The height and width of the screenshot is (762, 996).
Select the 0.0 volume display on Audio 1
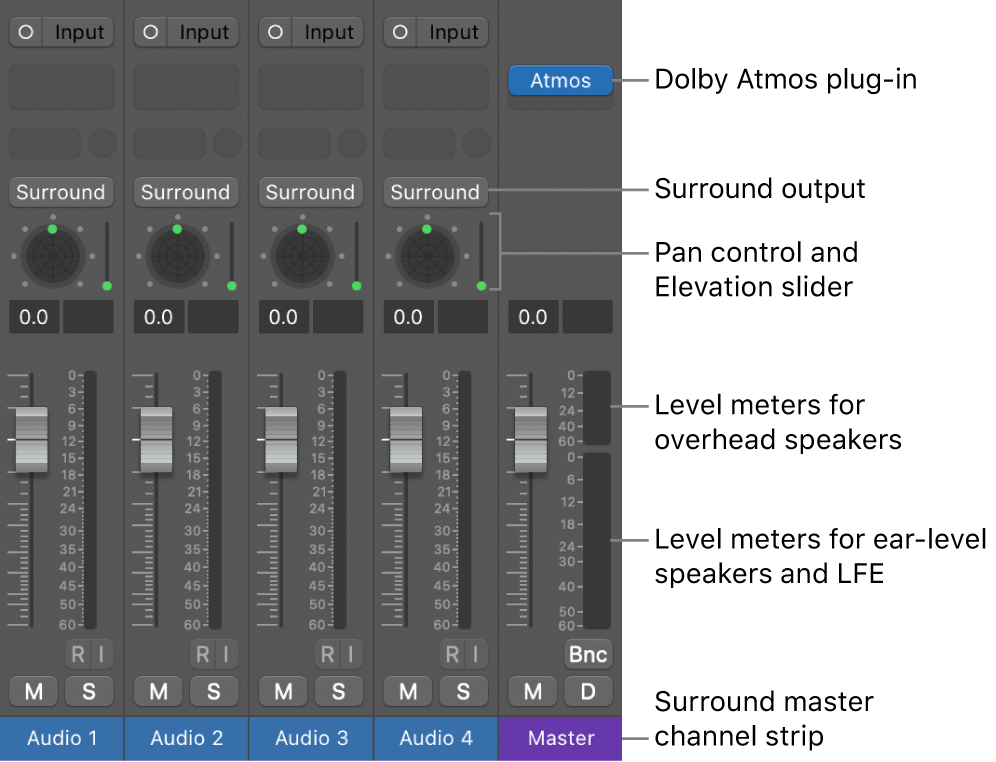33,317
